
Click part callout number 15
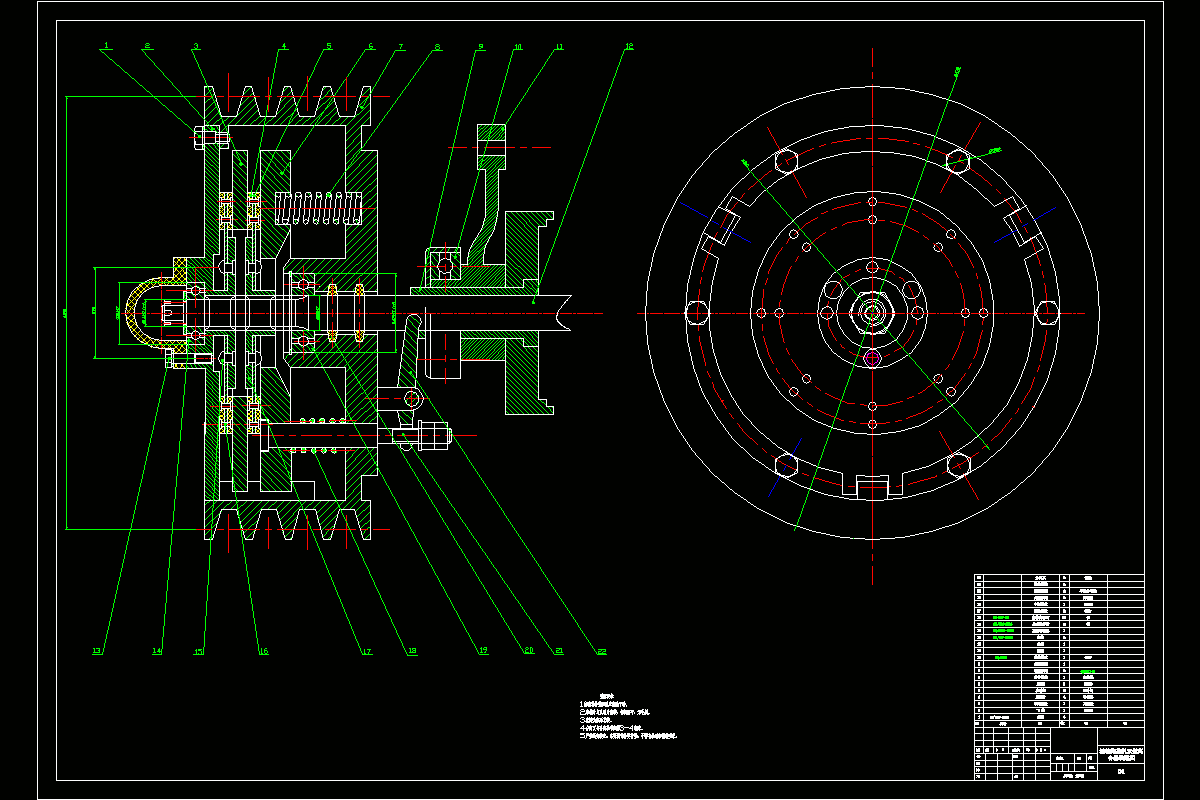point(198,651)
